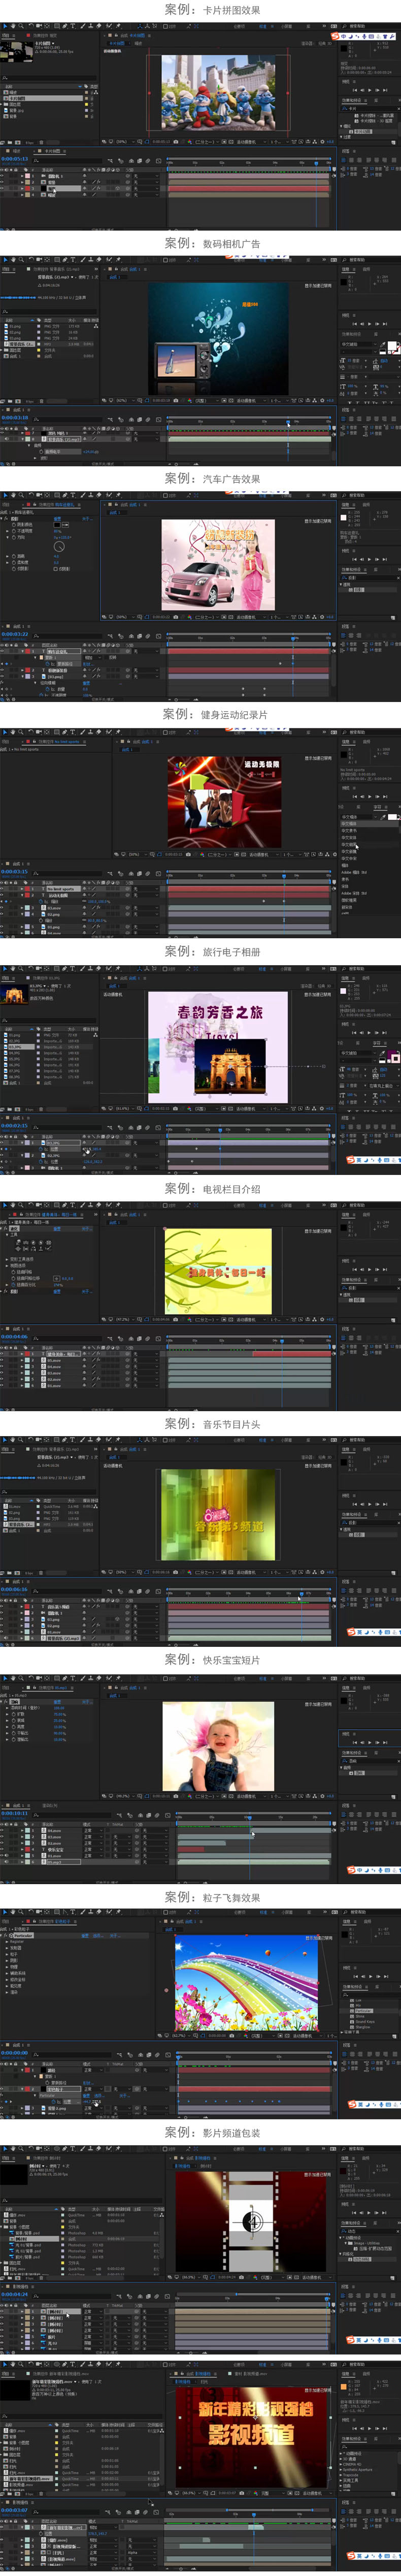Choose the Text tool in 音乐节目片头 toolbar

[x=73, y=1440]
